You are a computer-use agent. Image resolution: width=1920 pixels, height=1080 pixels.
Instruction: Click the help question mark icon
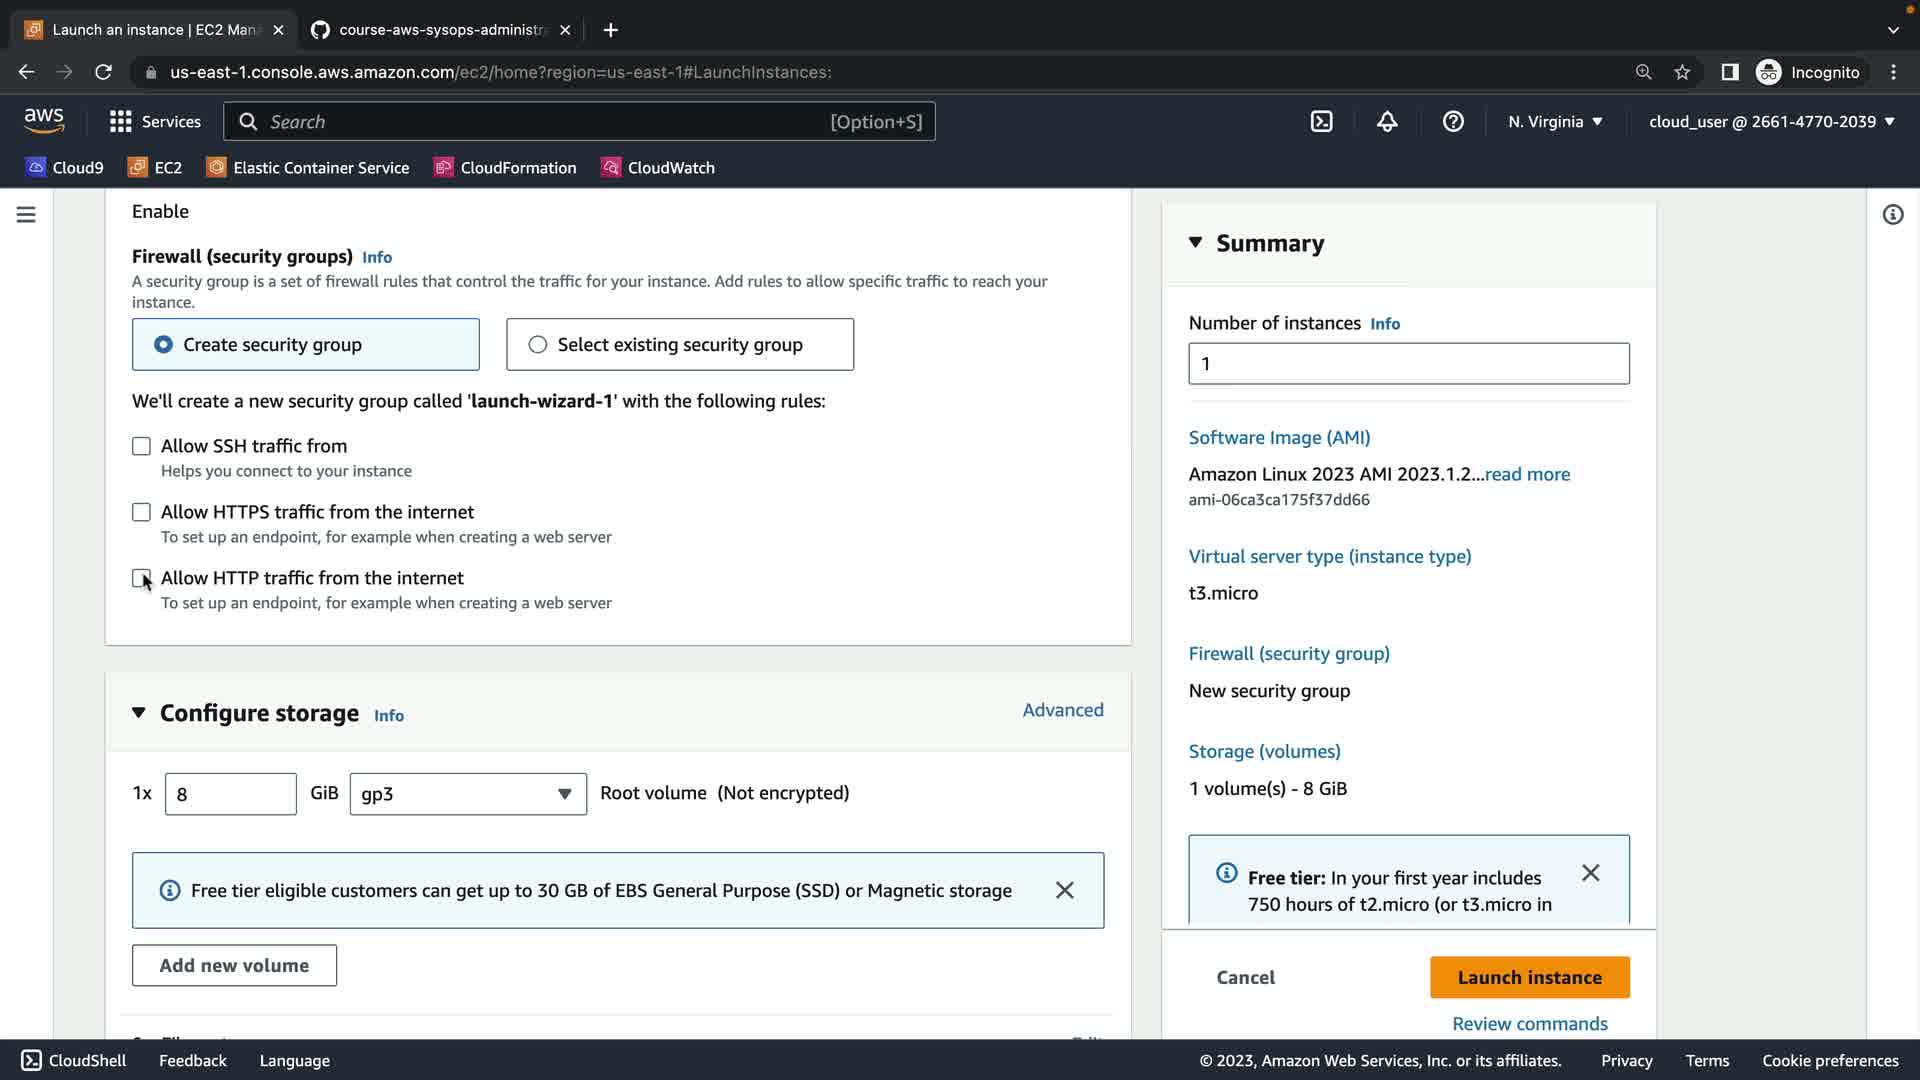point(1453,121)
